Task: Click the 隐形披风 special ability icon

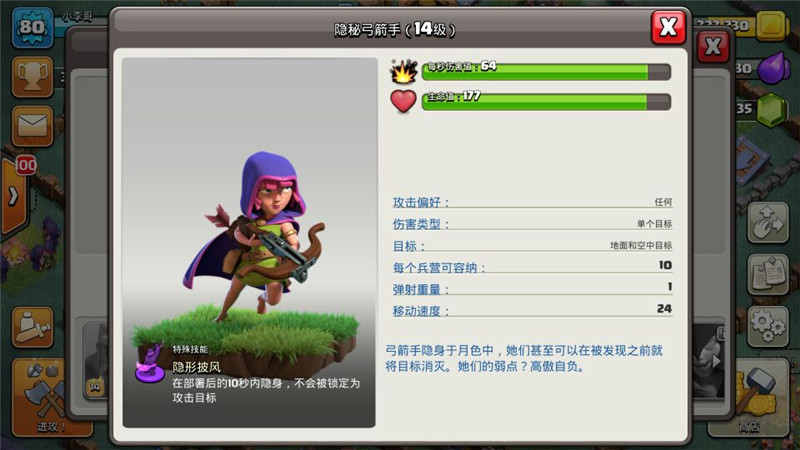Action: click(x=150, y=363)
